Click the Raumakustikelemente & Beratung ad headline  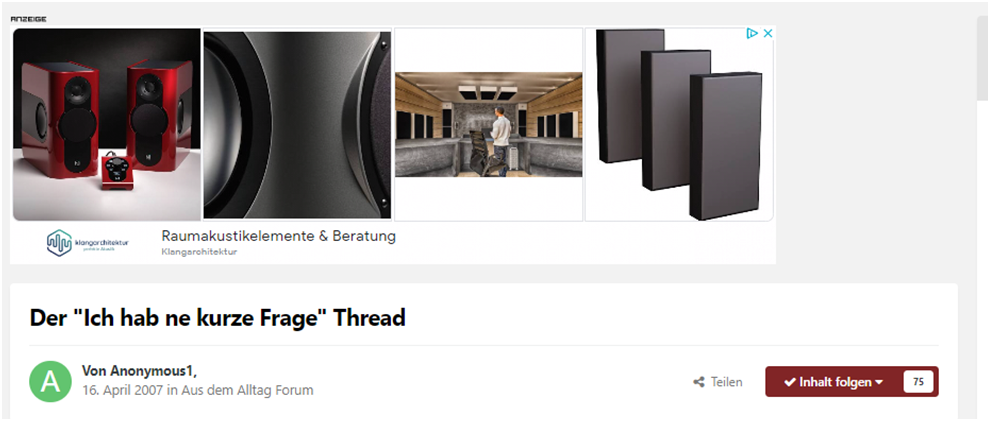point(278,236)
